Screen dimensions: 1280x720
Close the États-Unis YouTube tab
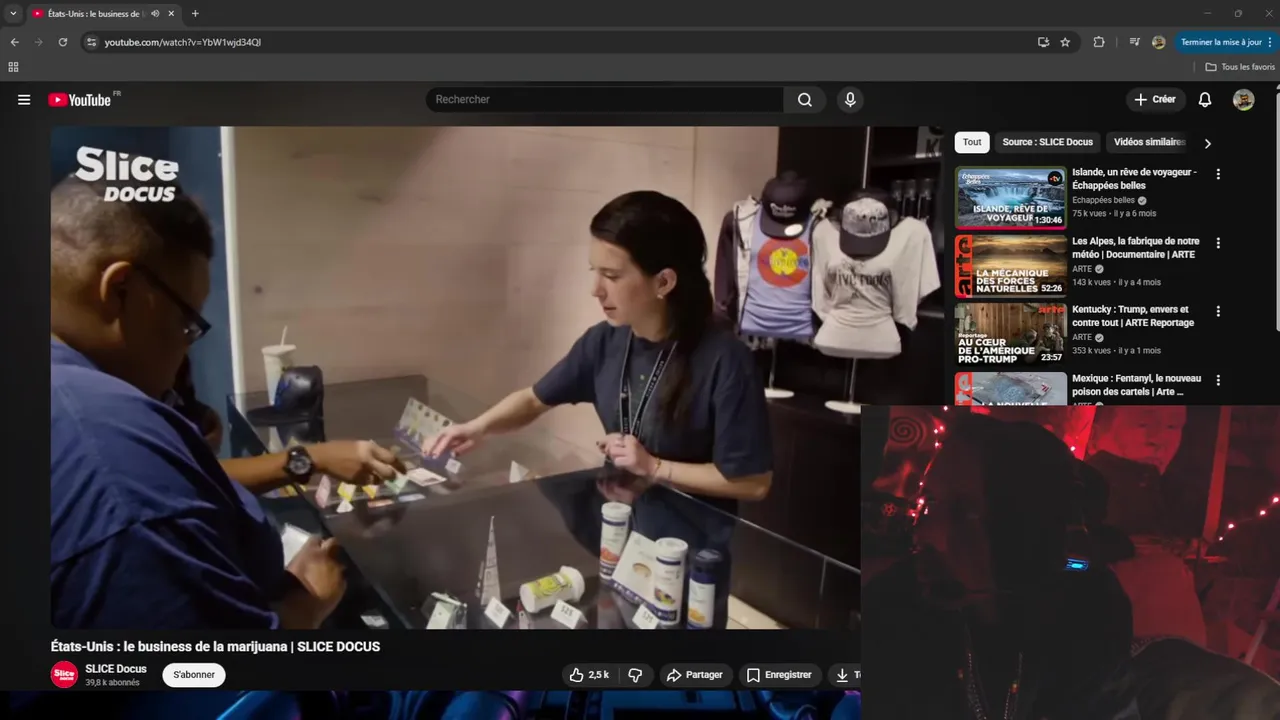tap(172, 14)
